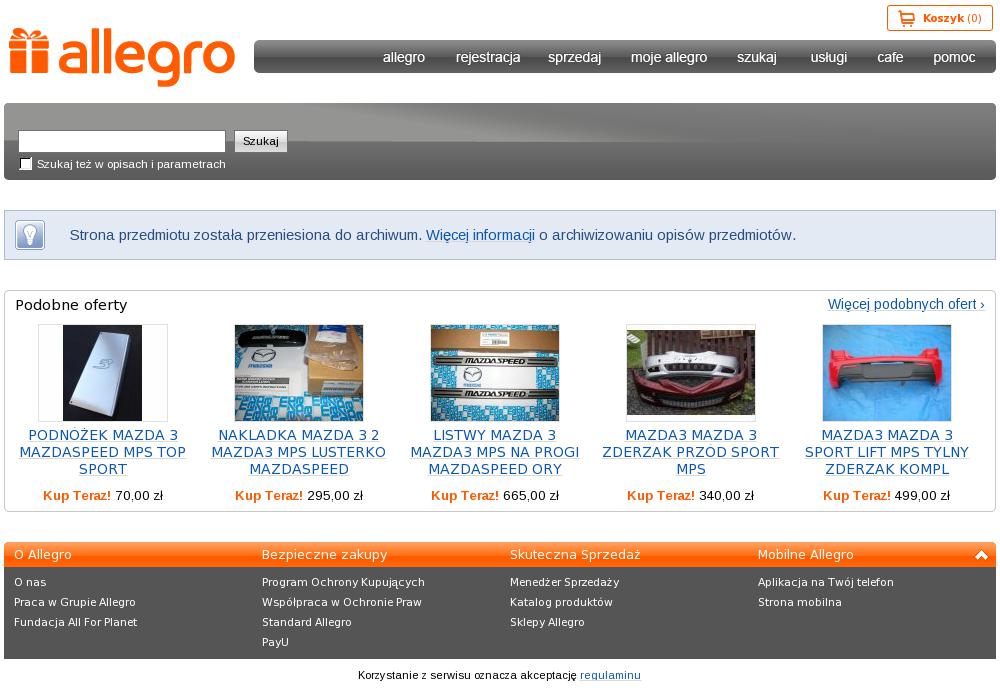The height and width of the screenshot is (695, 1000).
Task: Open MAZDA3 SPORT LIFT TYLNY ZDERZAK offer
Action: (886, 452)
